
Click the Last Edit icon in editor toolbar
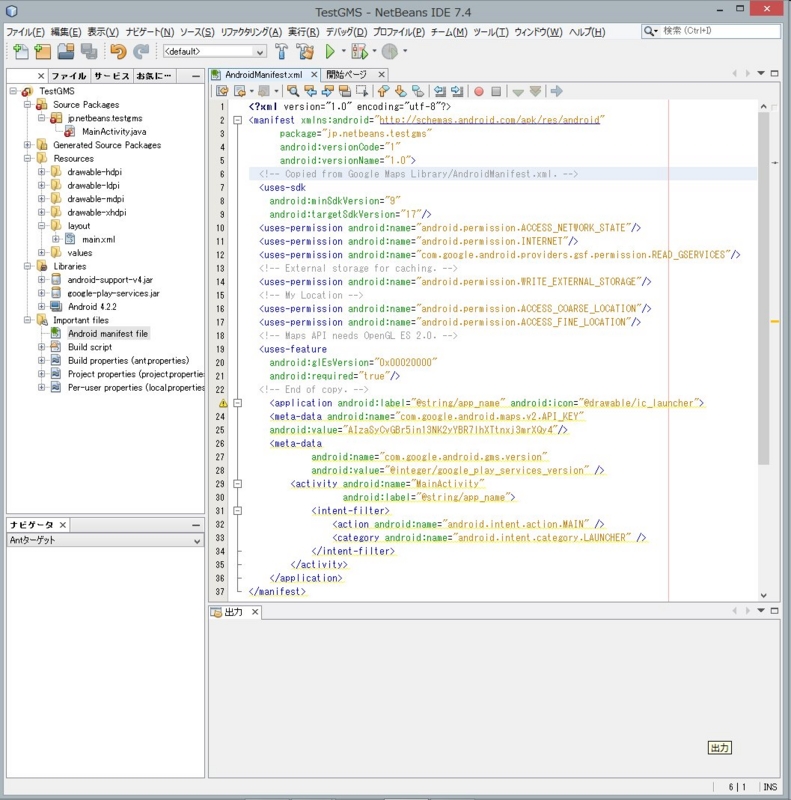(x=222, y=91)
